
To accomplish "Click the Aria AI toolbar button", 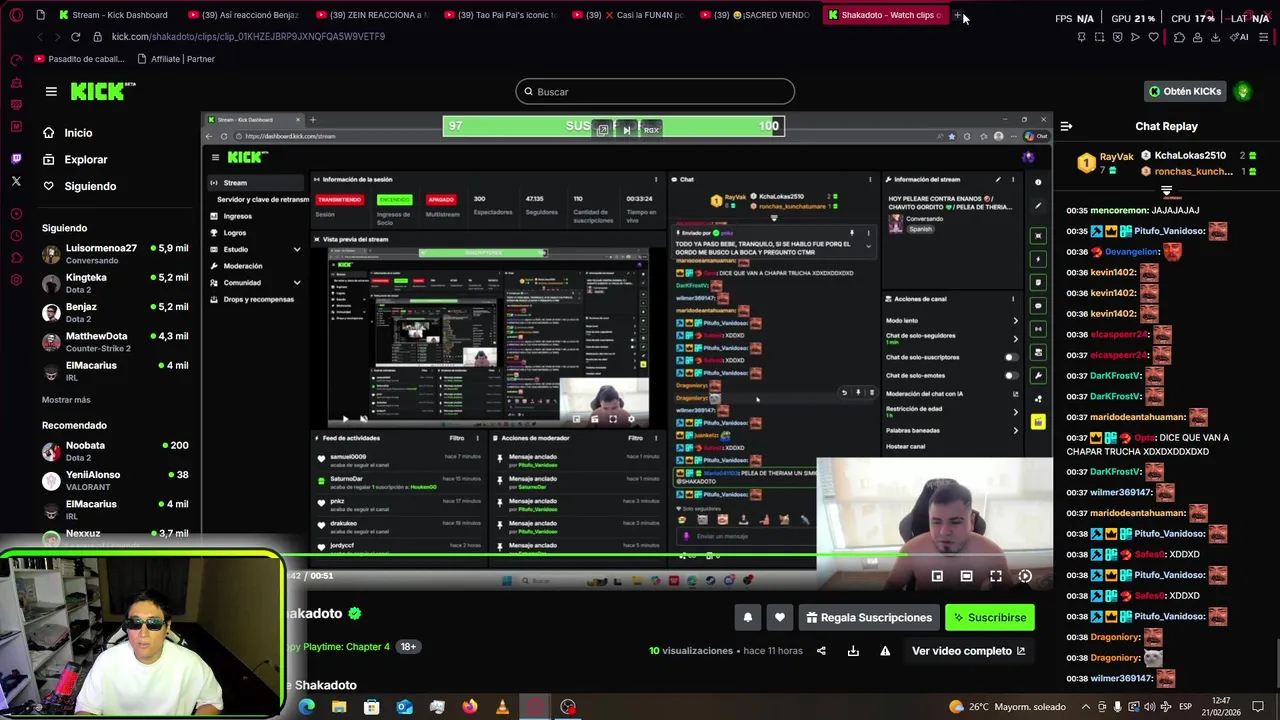I will click(x=1239, y=37).
